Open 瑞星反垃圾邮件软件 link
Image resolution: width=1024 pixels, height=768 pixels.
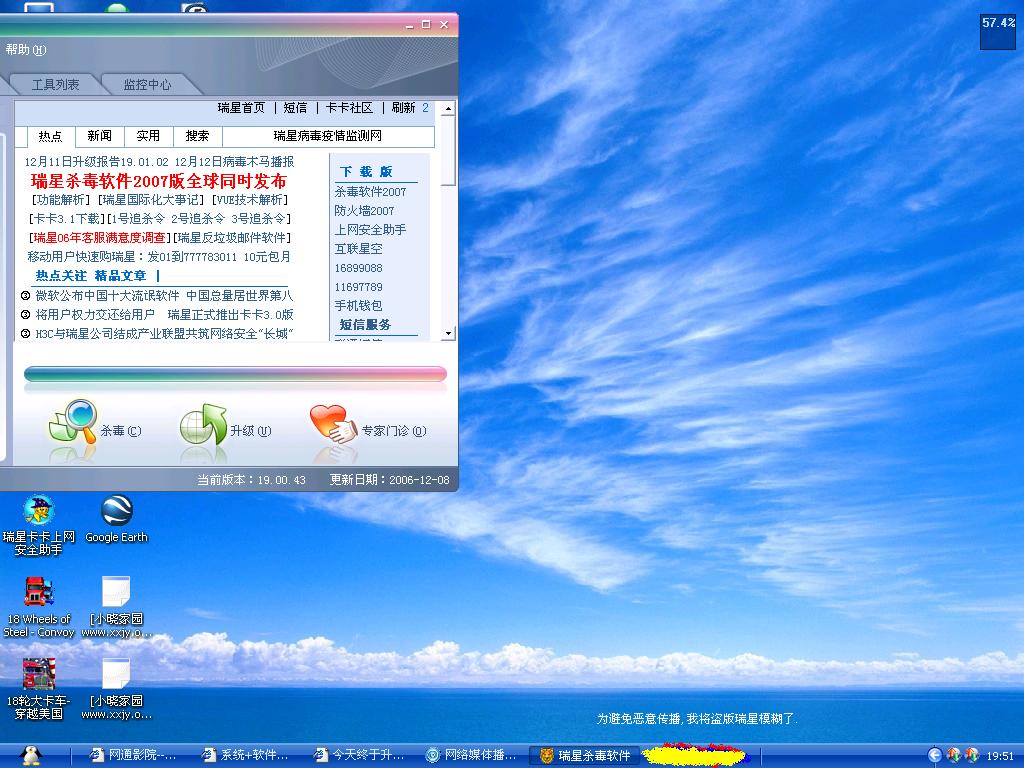coord(232,238)
